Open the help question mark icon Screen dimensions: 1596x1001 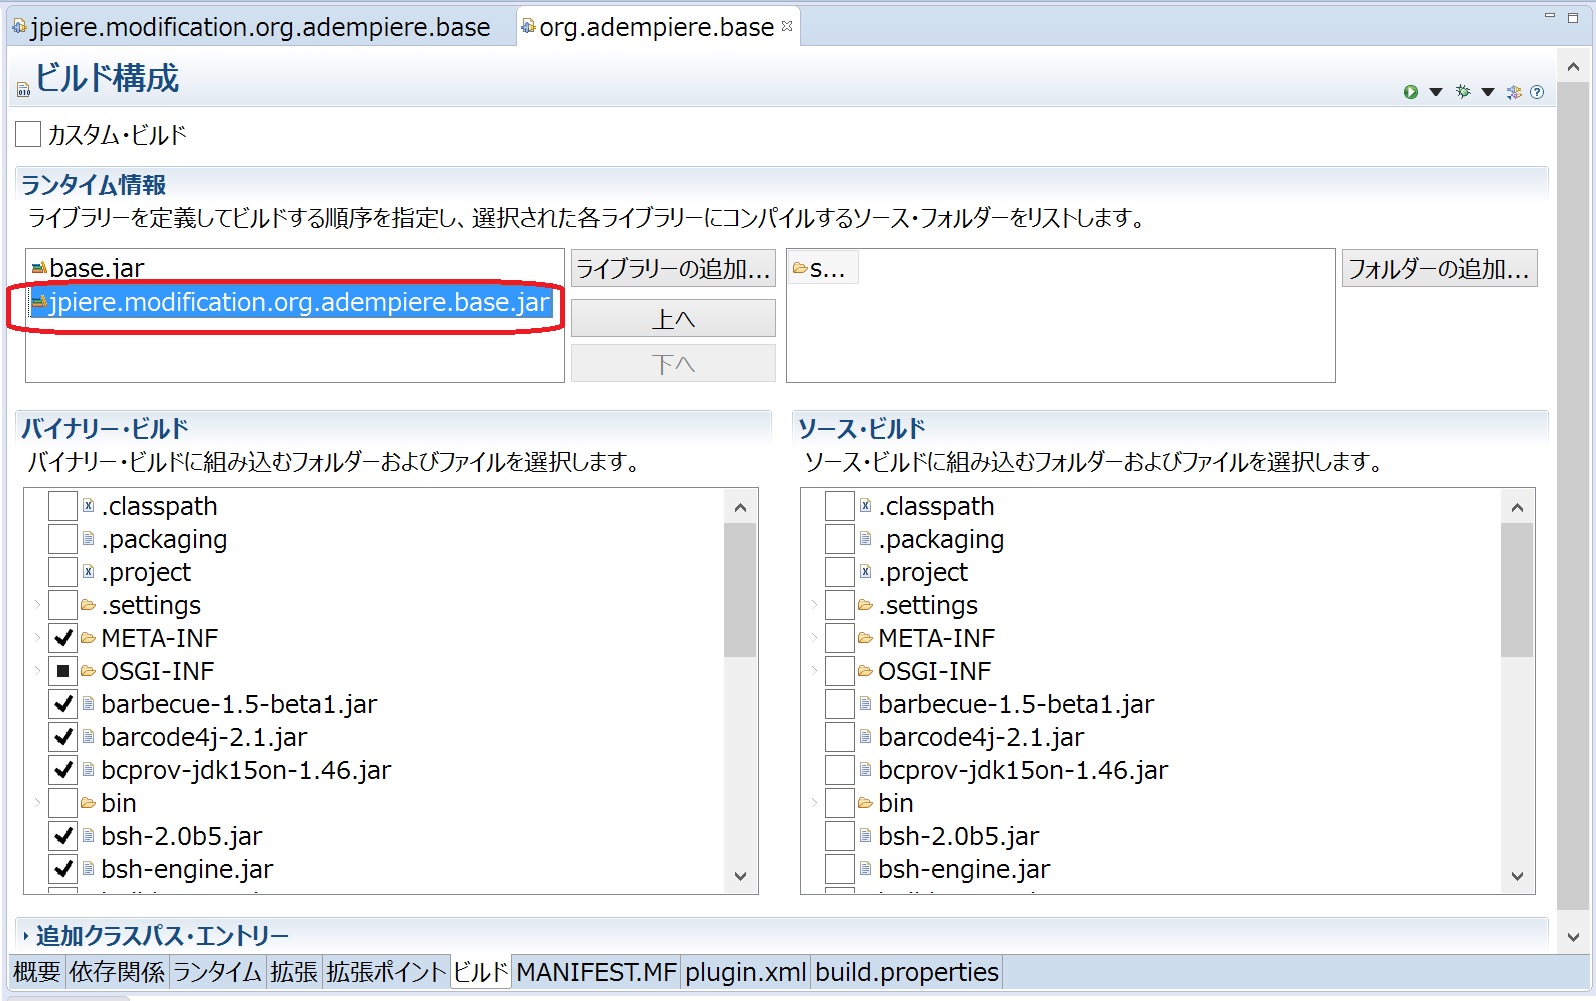pyautogui.click(x=1537, y=92)
